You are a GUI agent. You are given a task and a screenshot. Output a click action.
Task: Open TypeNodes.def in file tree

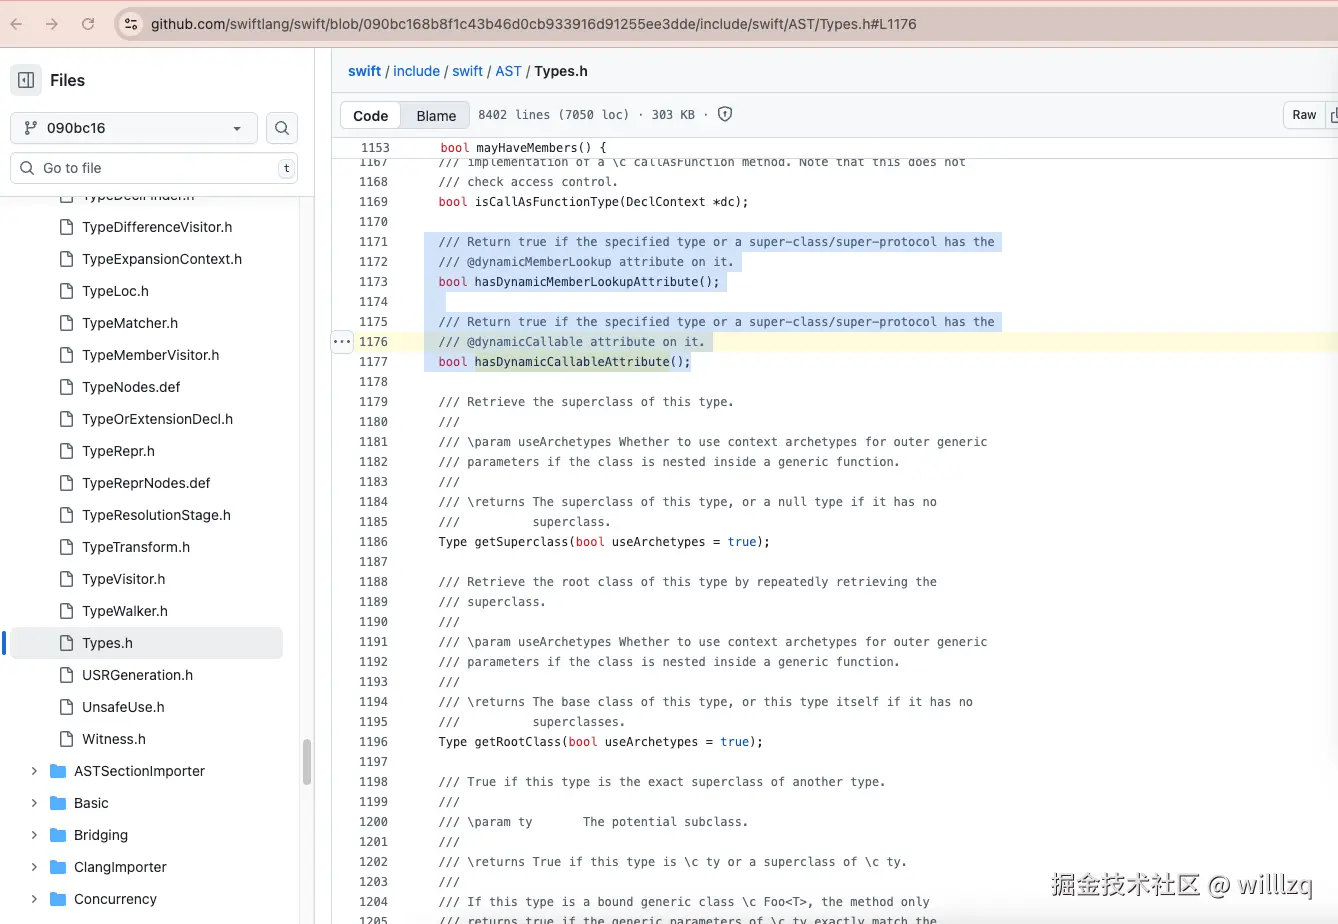(131, 387)
